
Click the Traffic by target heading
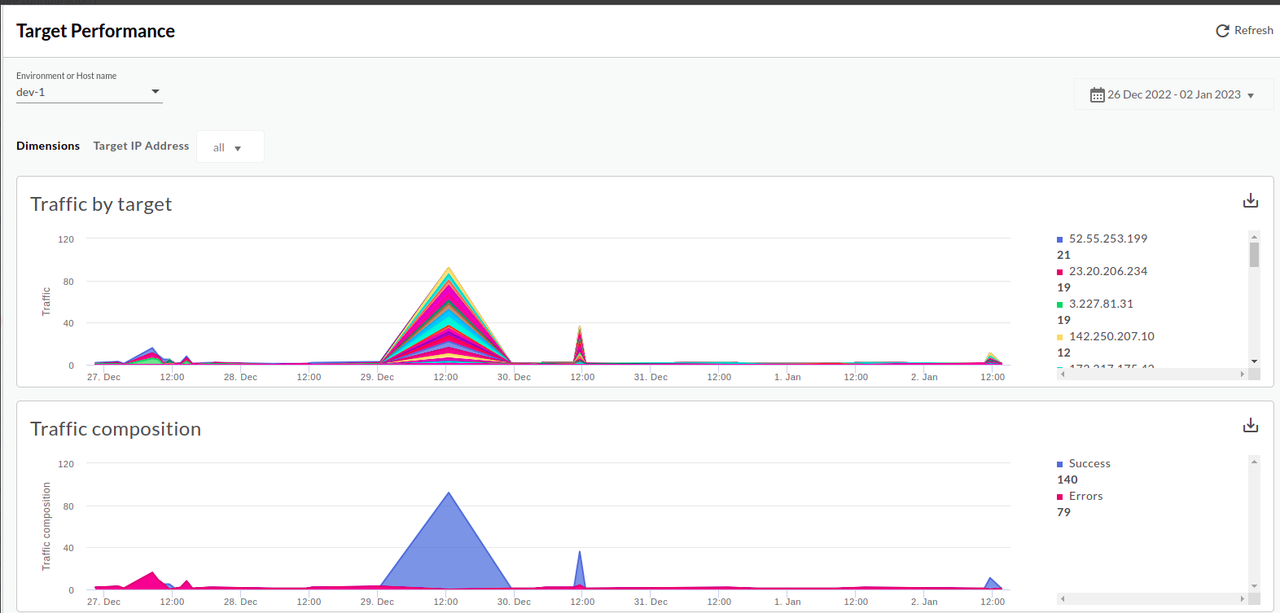point(101,204)
